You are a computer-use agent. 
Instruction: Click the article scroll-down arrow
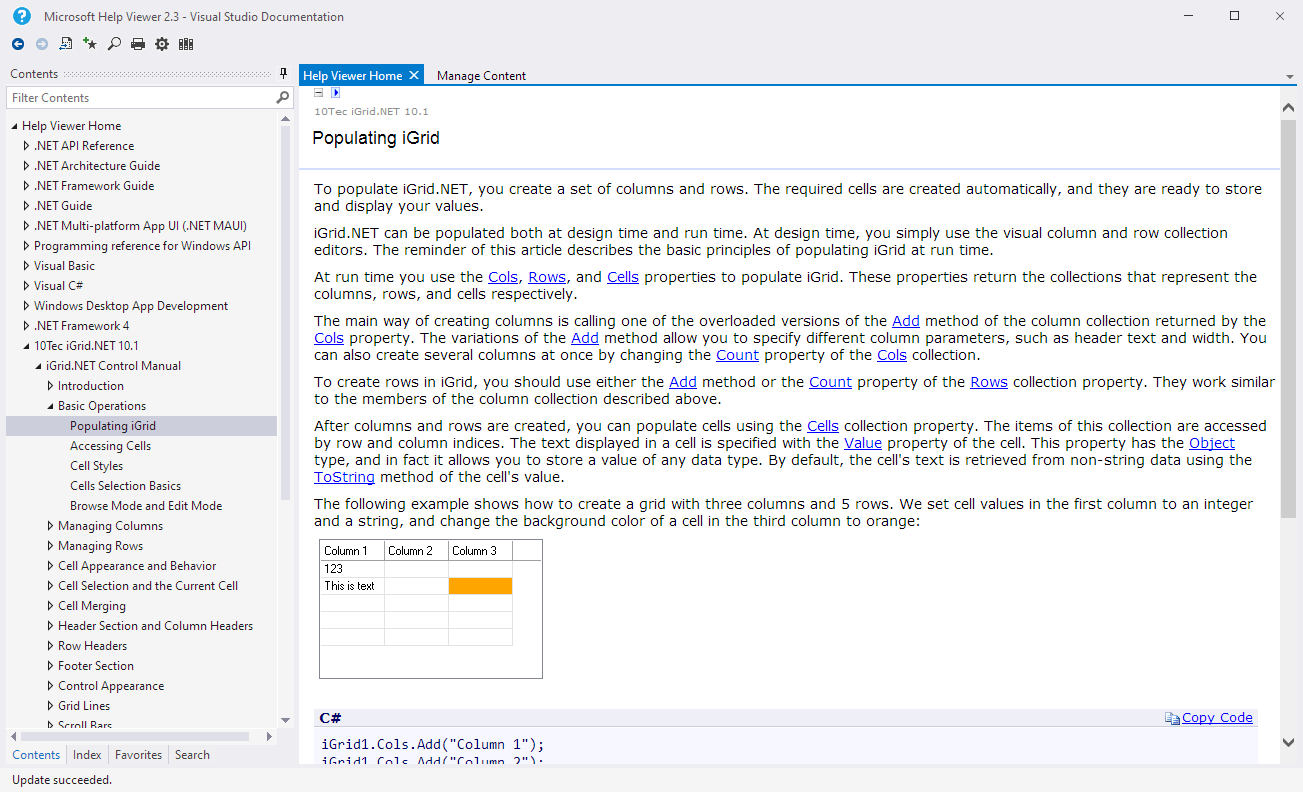pos(1288,742)
